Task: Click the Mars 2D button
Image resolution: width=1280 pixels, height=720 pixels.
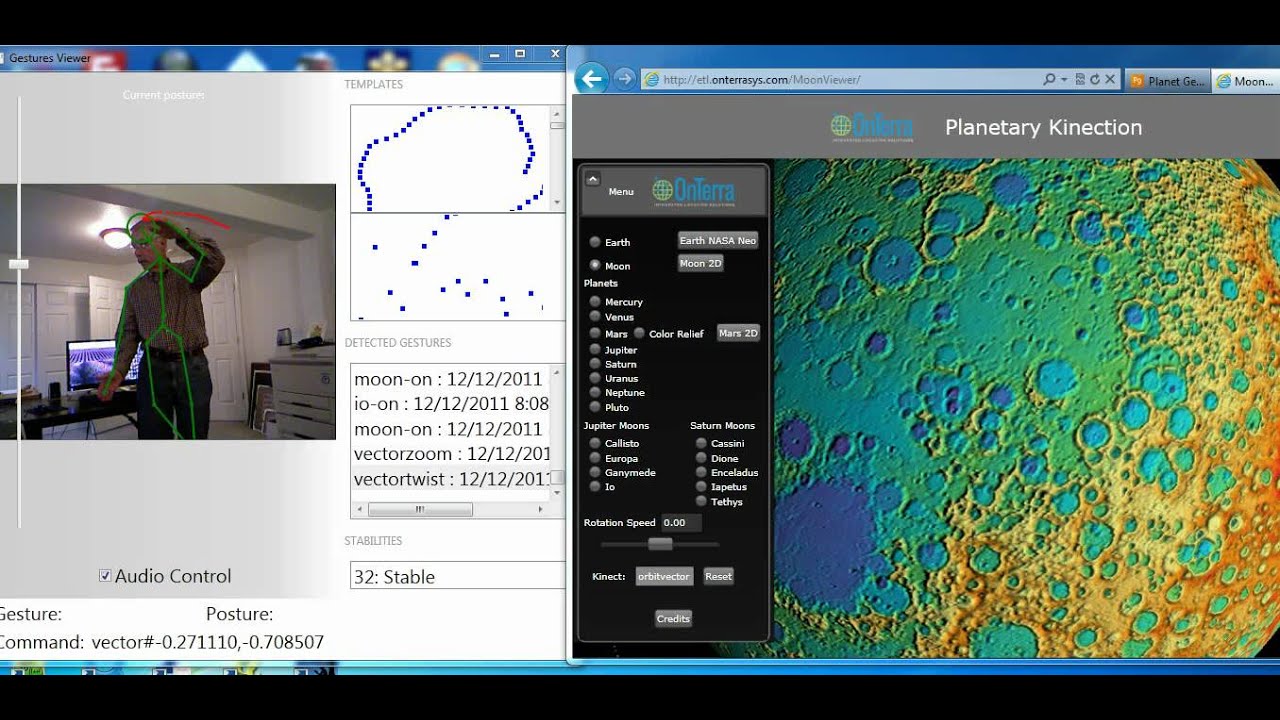Action: pos(738,333)
